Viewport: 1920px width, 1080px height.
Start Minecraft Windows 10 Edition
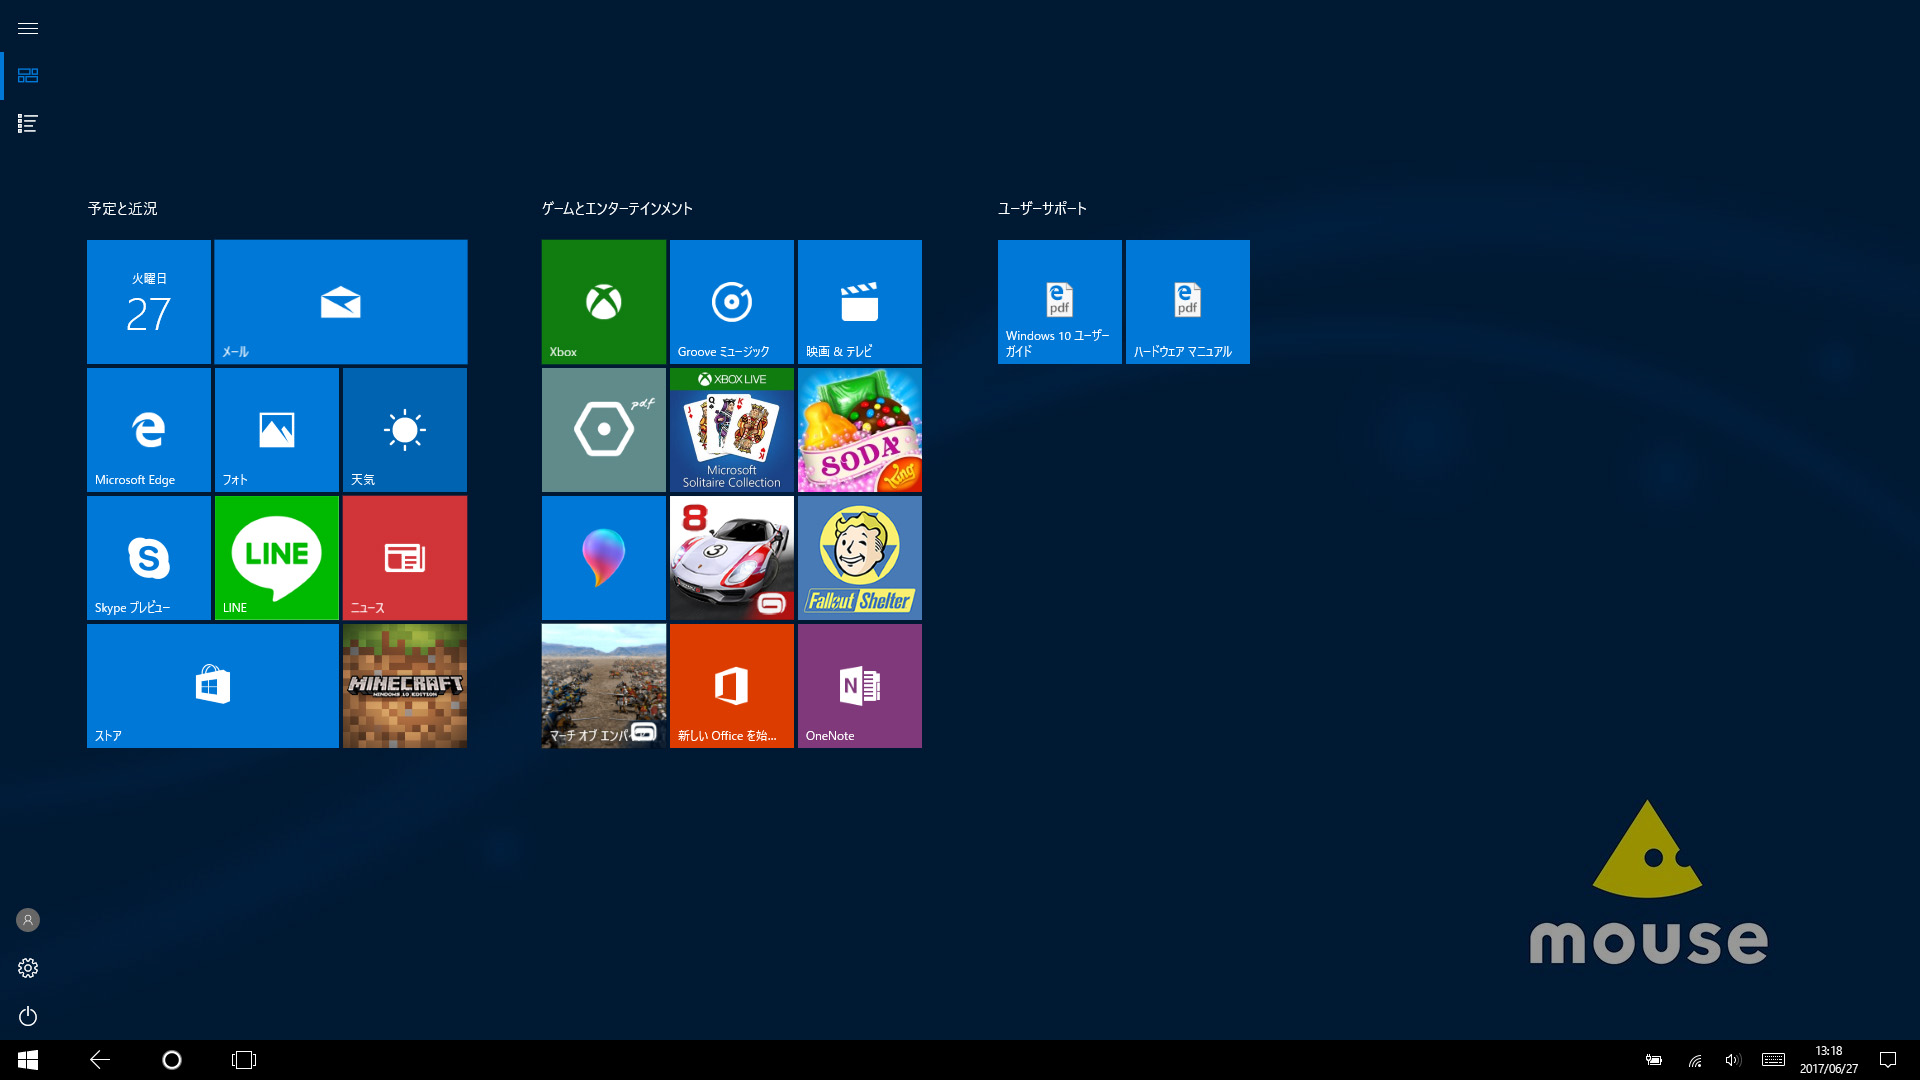tap(404, 685)
